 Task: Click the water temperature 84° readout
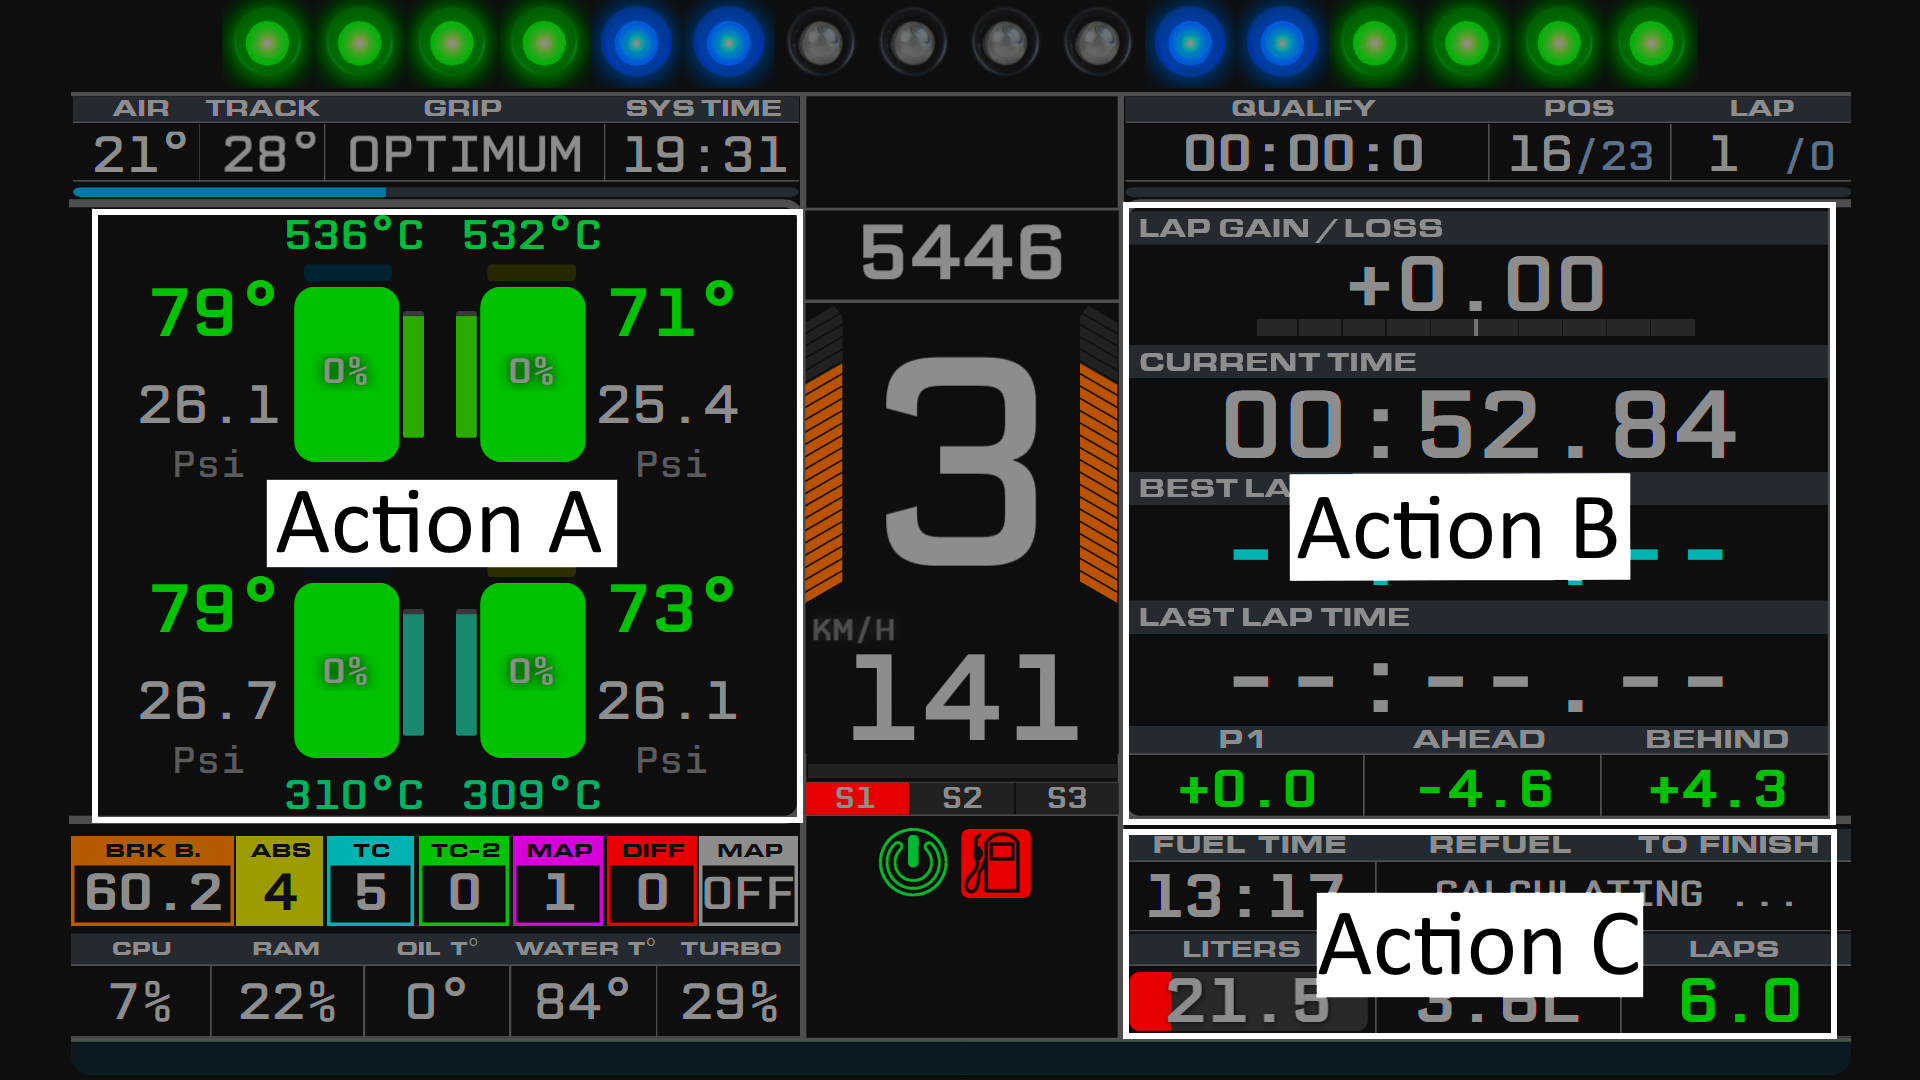click(x=581, y=1001)
